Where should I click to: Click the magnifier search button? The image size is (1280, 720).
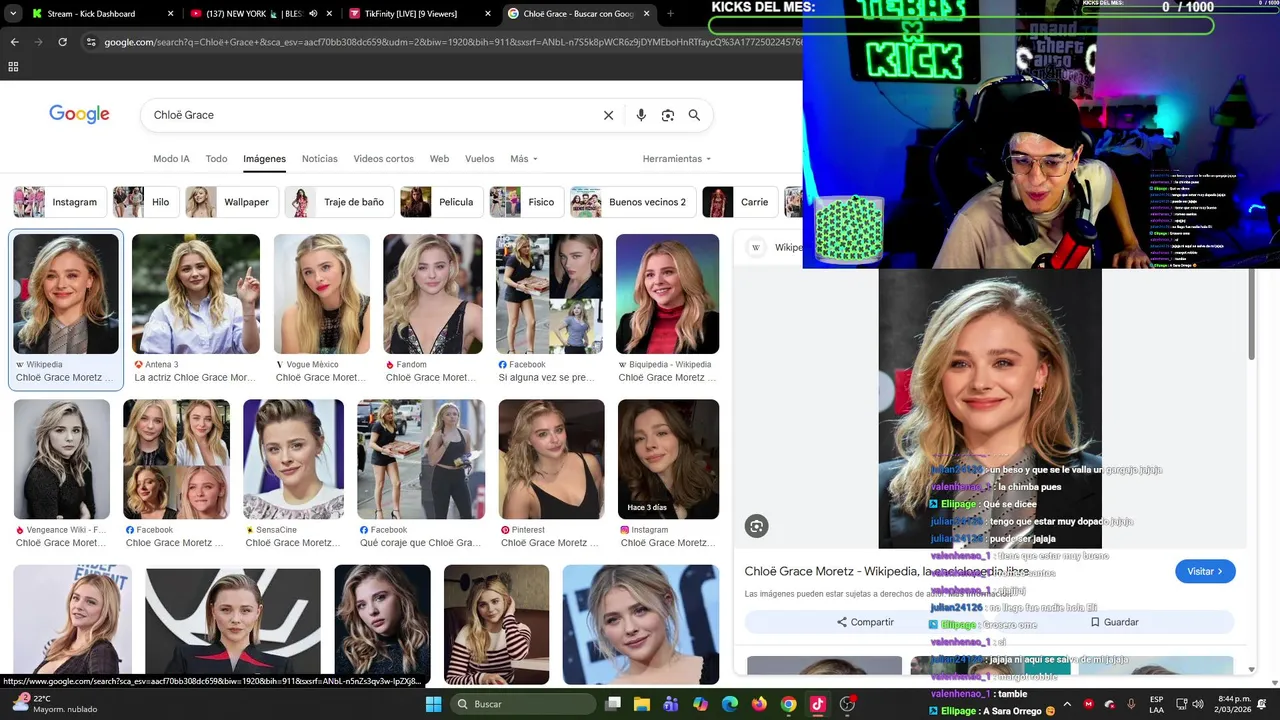coord(694,115)
